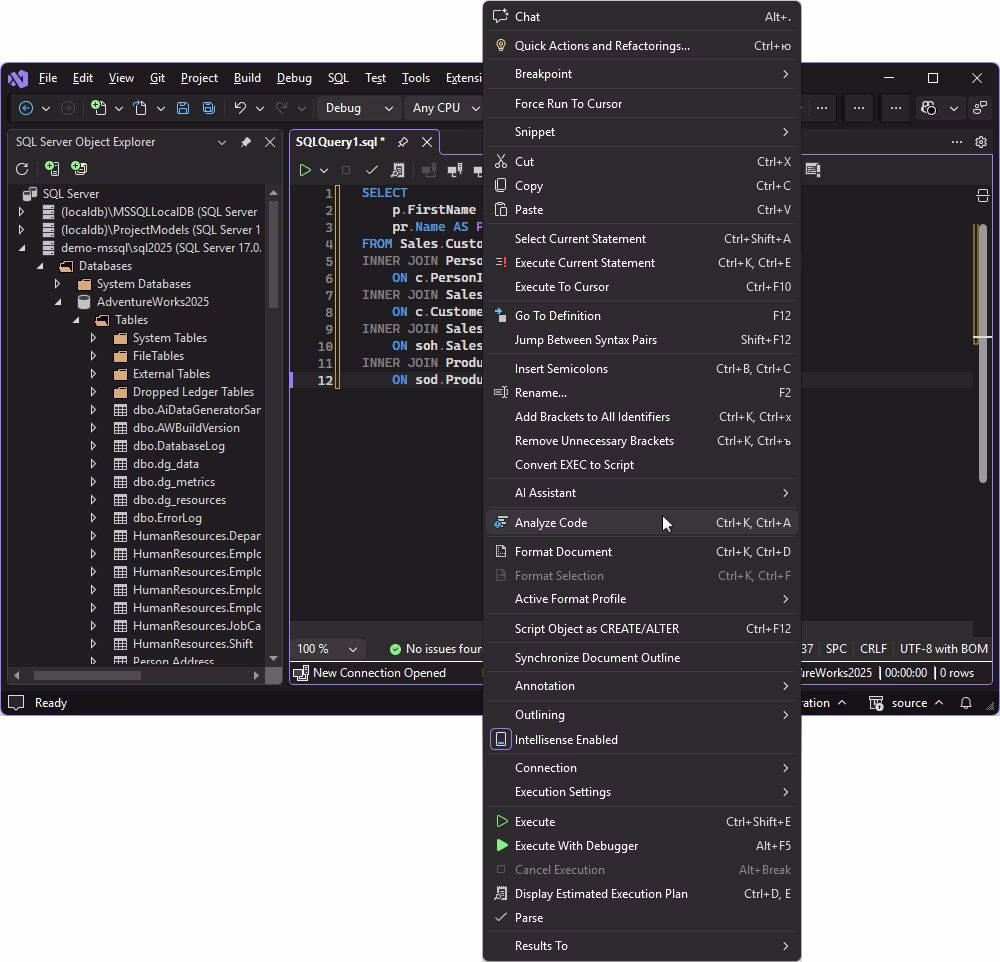Open the 100 % zoom dropdown
The height and width of the screenshot is (962, 1000).
[x=328, y=649]
